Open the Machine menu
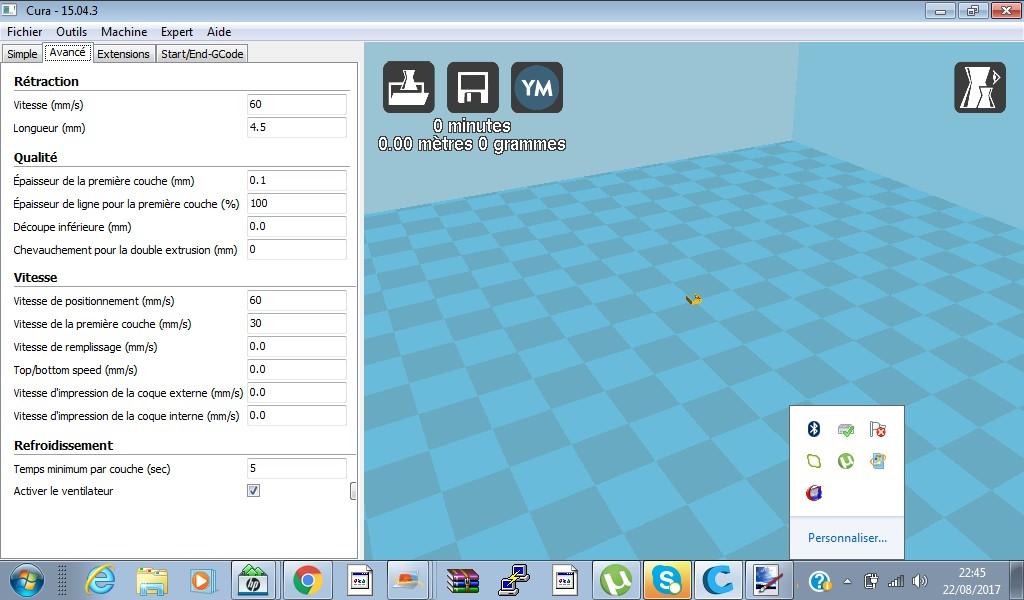This screenshot has height=600, width=1024. (124, 32)
